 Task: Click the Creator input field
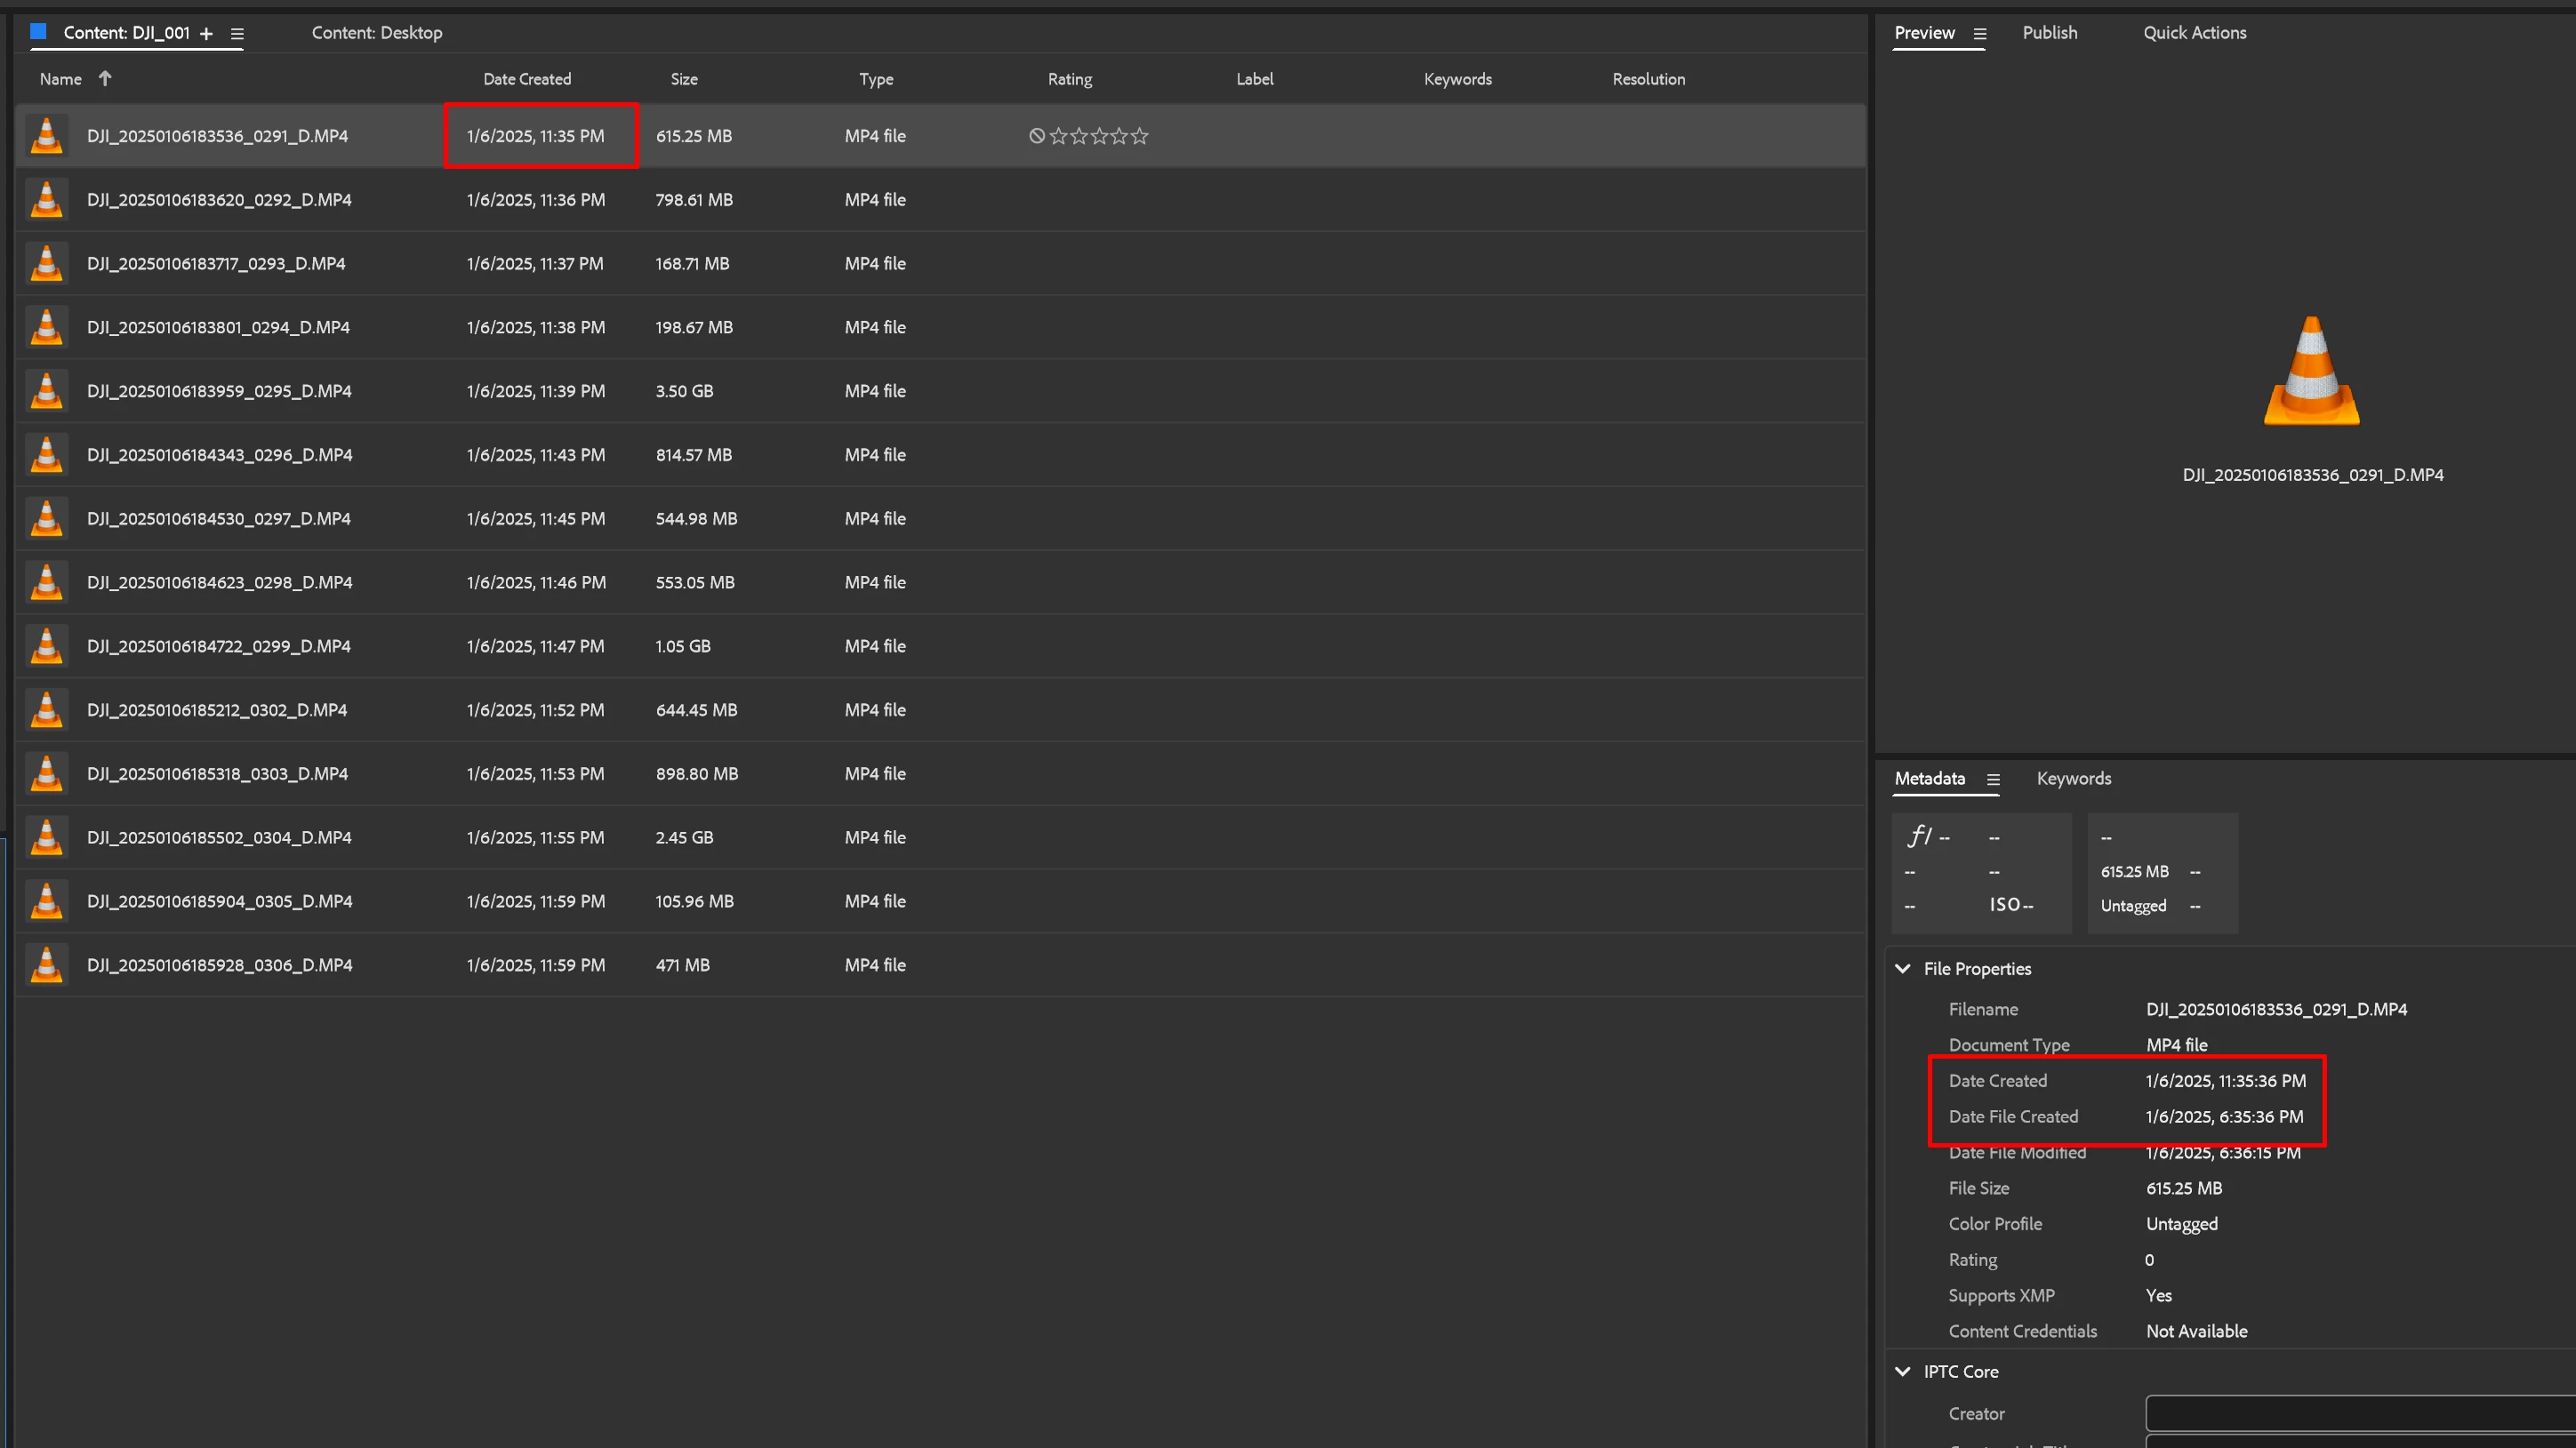click(x=2360, y=1413)
